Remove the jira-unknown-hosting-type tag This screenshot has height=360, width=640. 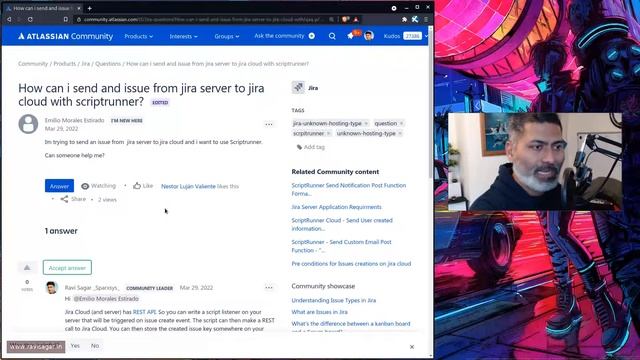tap(366, 123)
